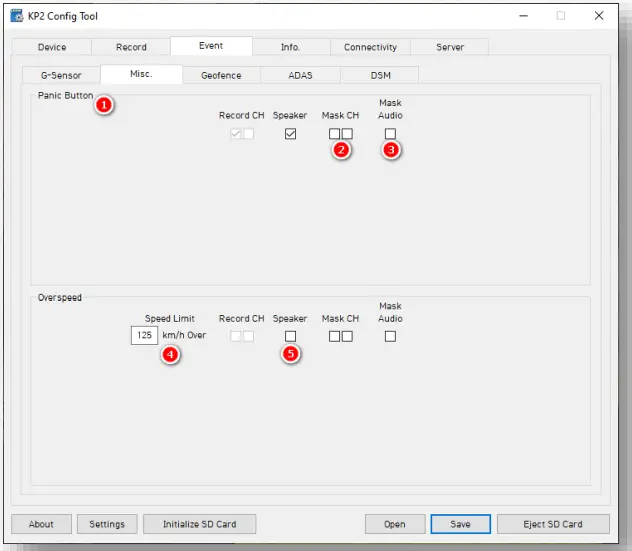The image size is (632, 551).
Task: Switch to the Server tab
Action: tap(450, 47)
